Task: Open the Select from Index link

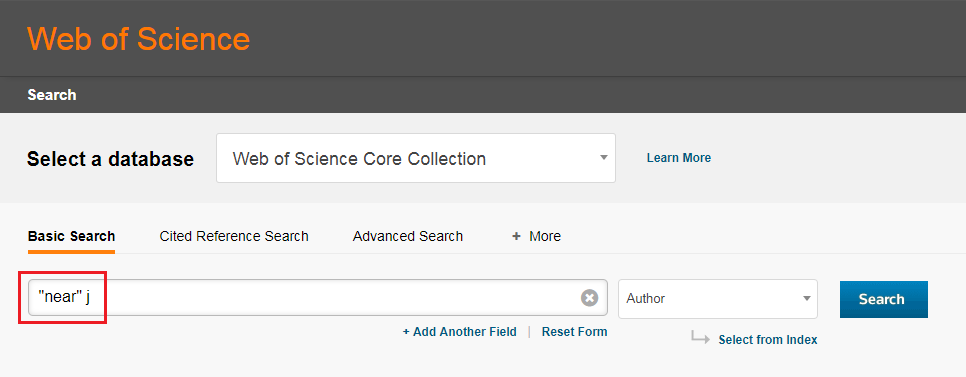Action: pyautogui.click(x=768, y=340)
